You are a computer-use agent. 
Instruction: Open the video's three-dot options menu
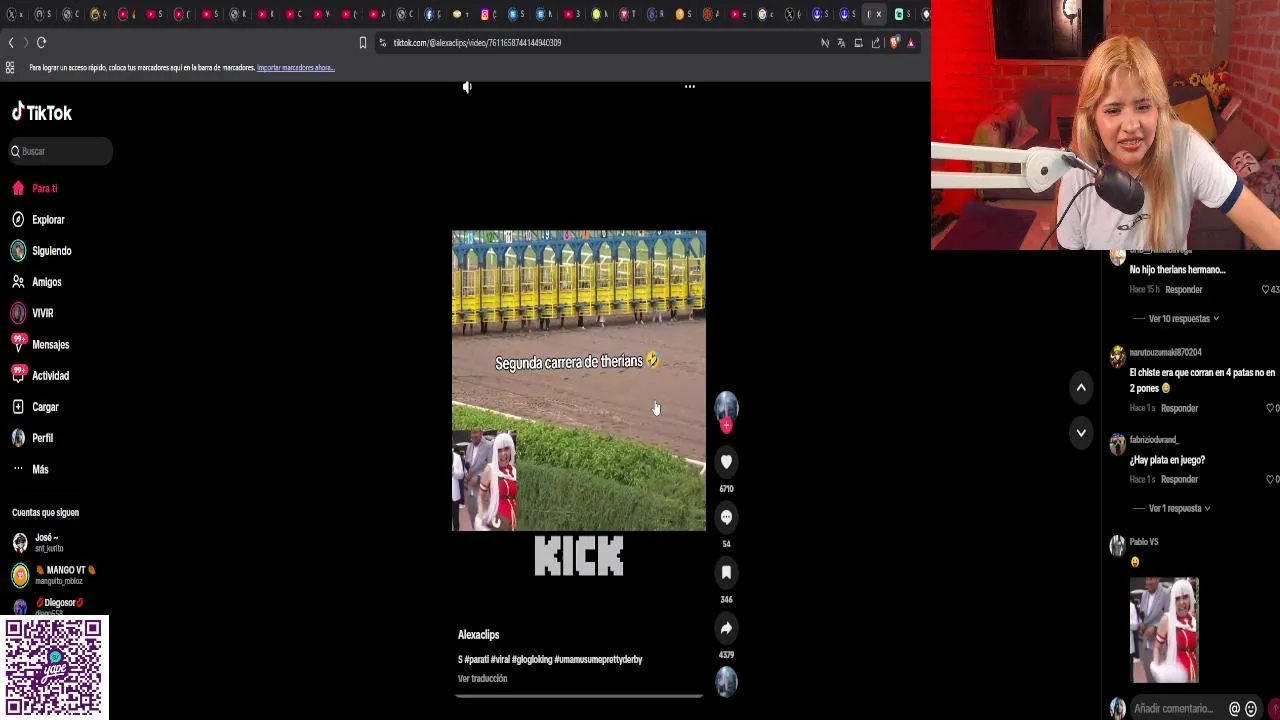(x=689, y=87)
